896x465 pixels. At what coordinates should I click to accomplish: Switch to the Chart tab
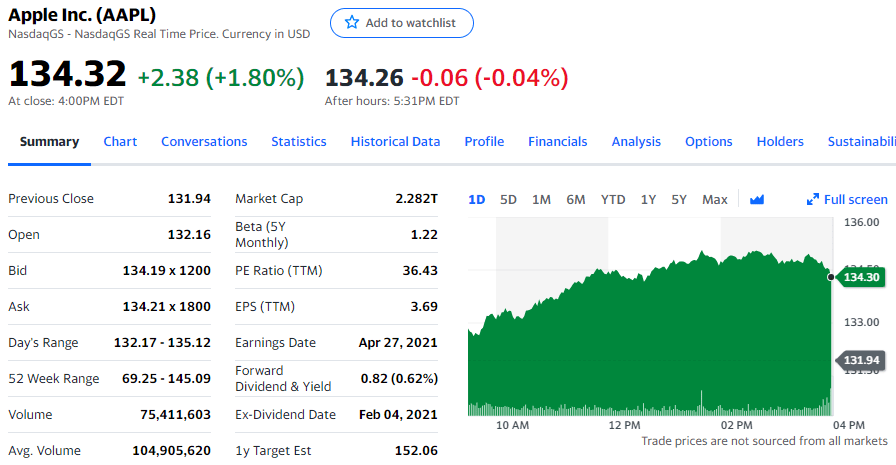(120, 142)
